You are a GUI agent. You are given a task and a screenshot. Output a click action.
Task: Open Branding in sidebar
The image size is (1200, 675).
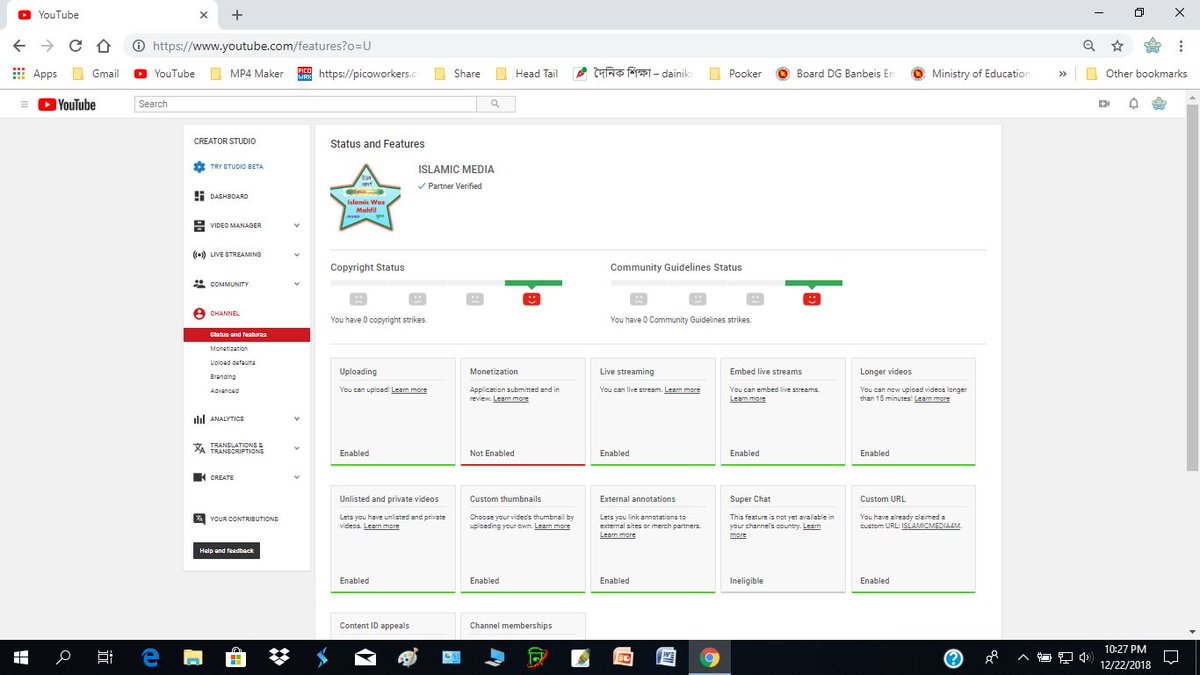tap(224, 377)
